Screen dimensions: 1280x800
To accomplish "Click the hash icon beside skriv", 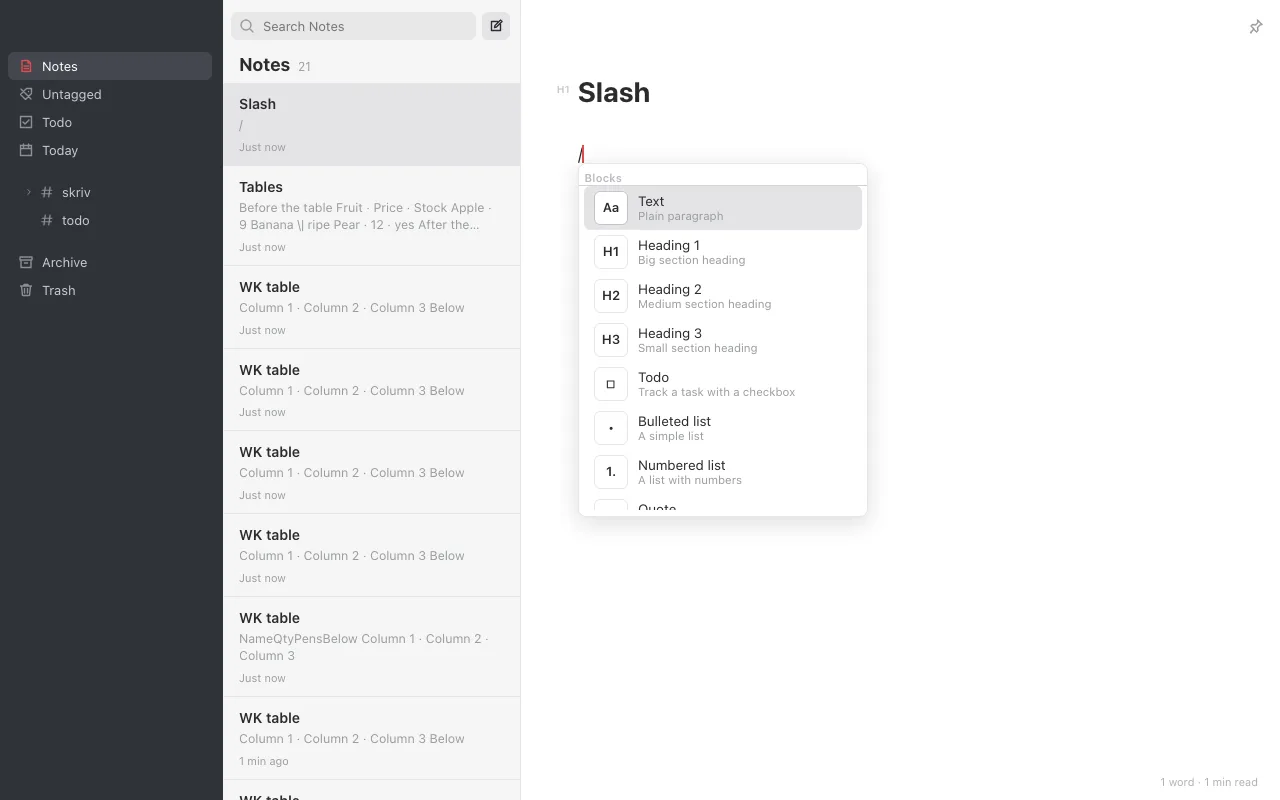I will click(x=47, y=192).
